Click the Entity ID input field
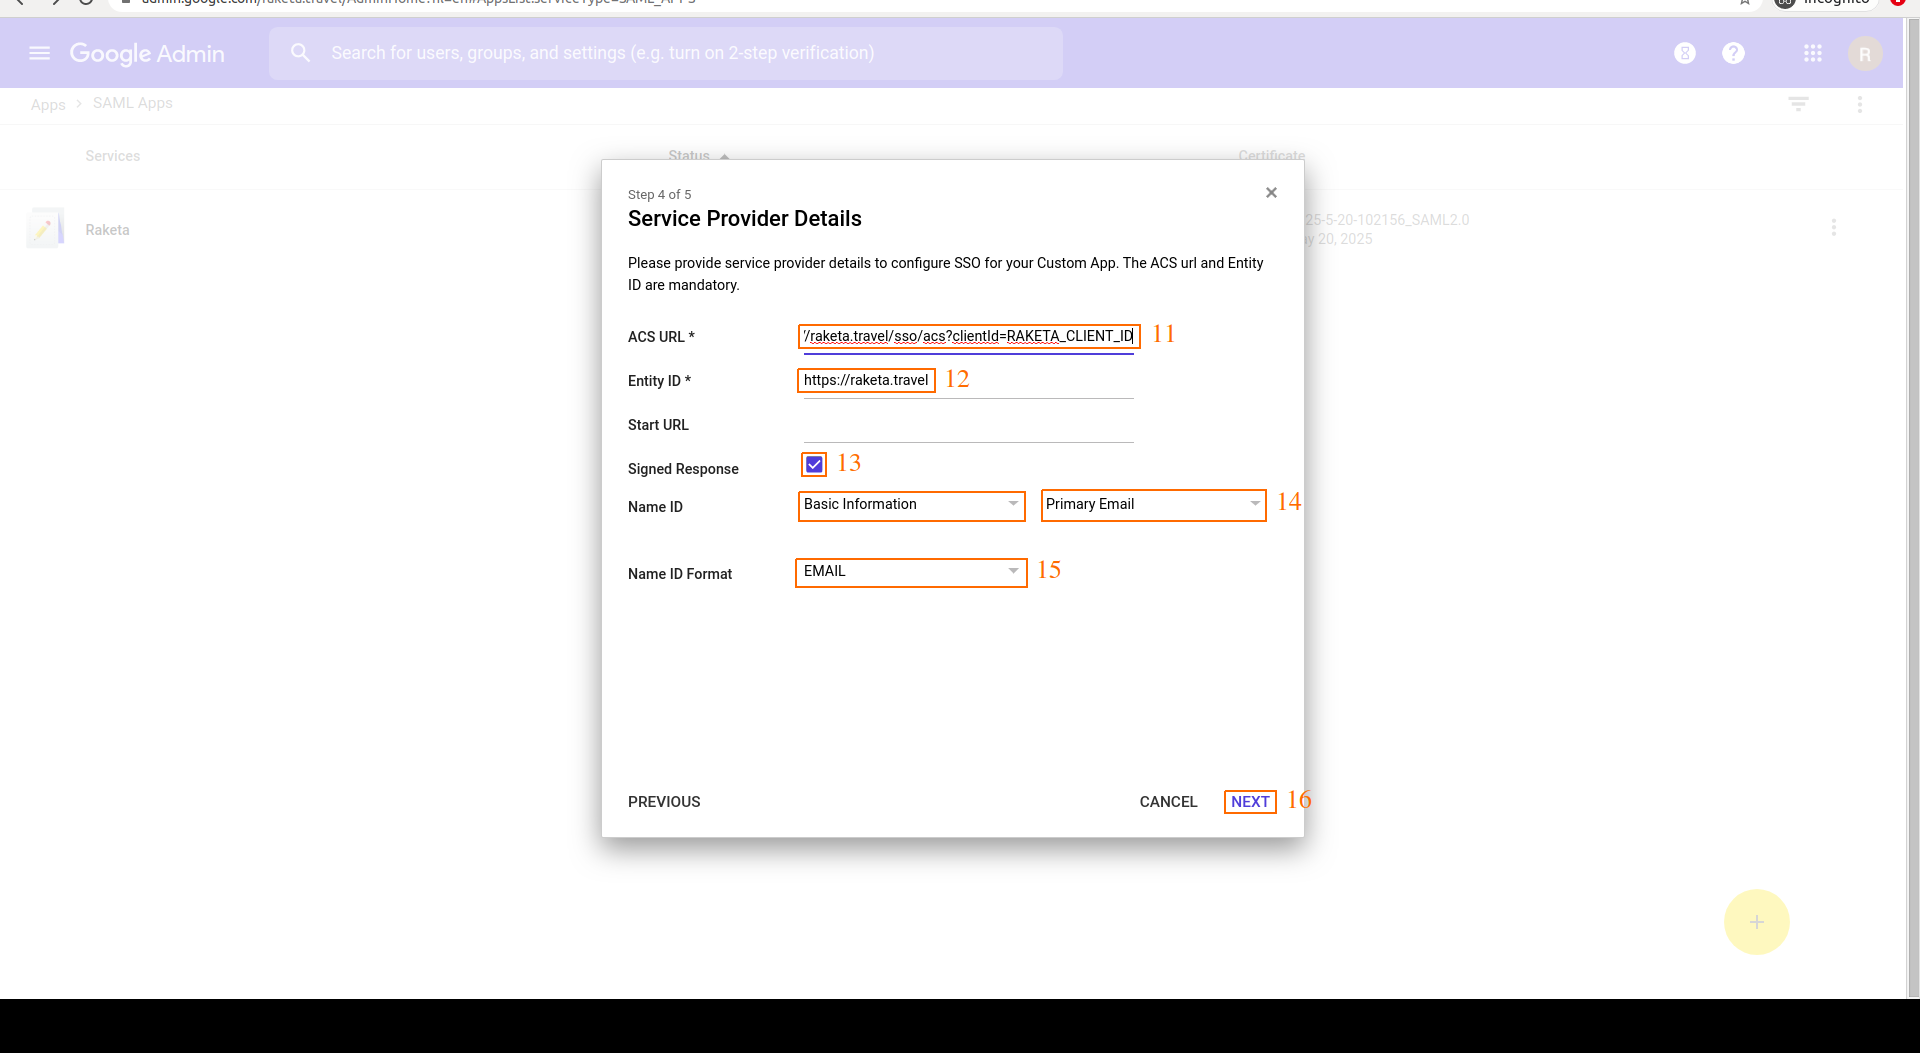 pos(968,381)
